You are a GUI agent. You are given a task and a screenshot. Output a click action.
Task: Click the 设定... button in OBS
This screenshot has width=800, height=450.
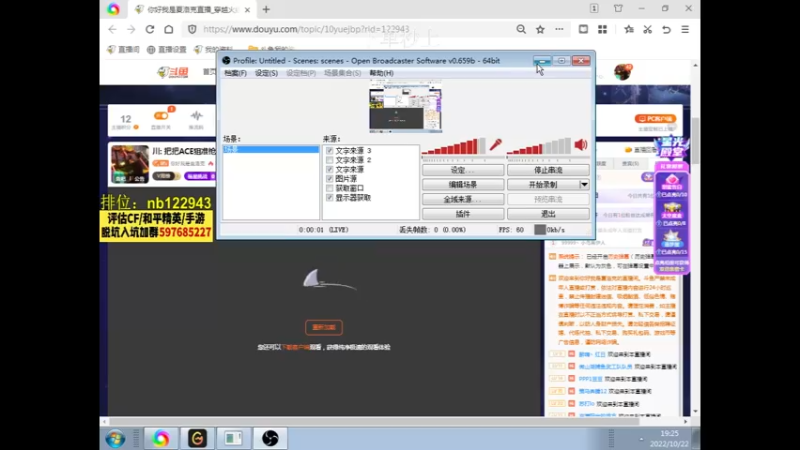(x=463, y=170)
